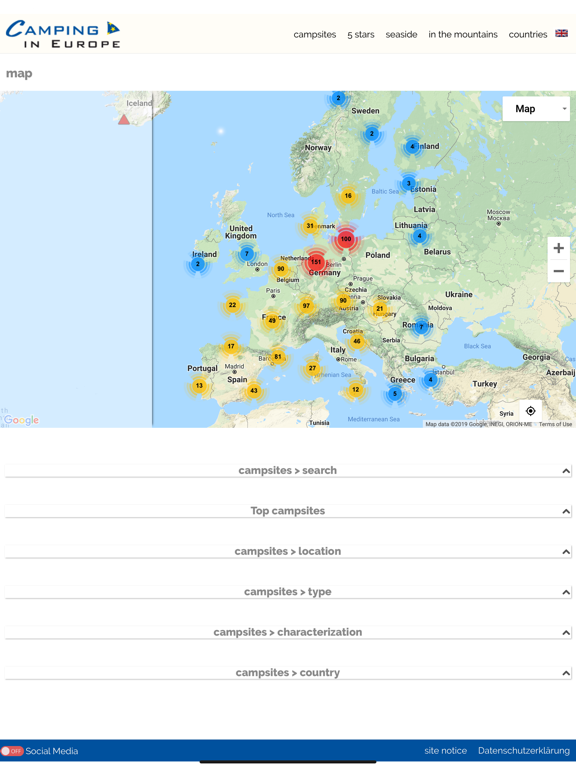
Task: Open the campsites menu item
Action: (x=315, y=34)
